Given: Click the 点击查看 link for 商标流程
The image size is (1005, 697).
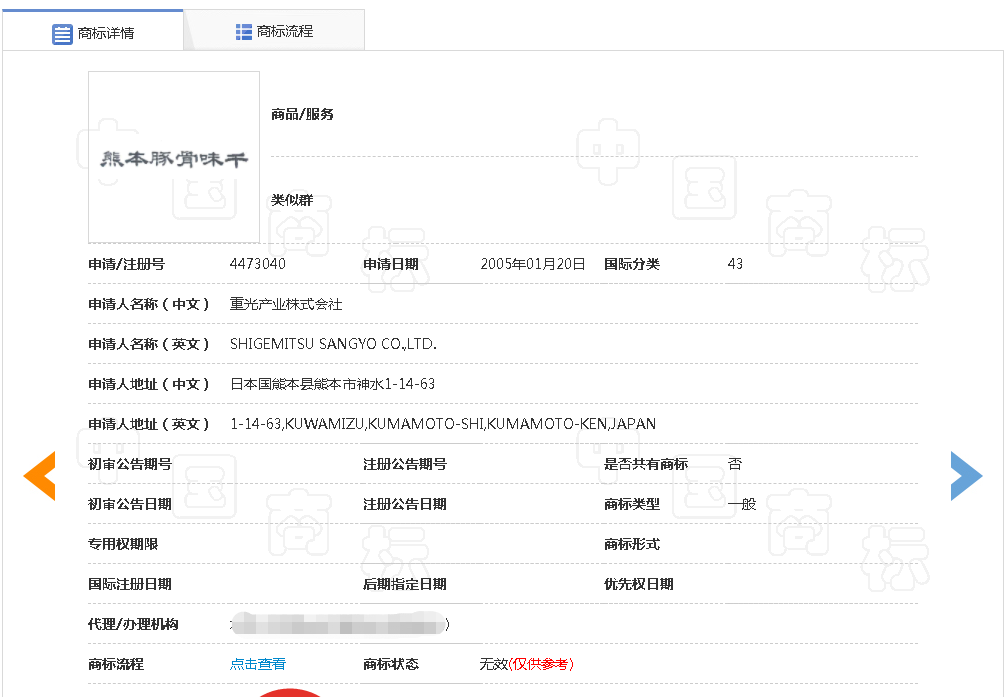Looking at the screenshot, I should click(258, 664).
